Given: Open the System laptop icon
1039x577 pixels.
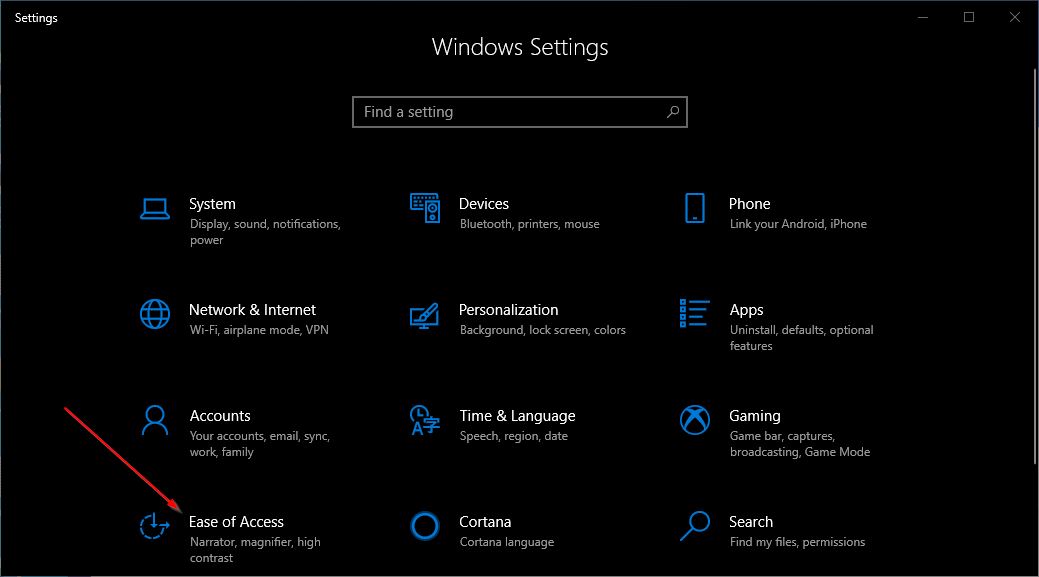Looking at the screenshot, I should point(154,209).
